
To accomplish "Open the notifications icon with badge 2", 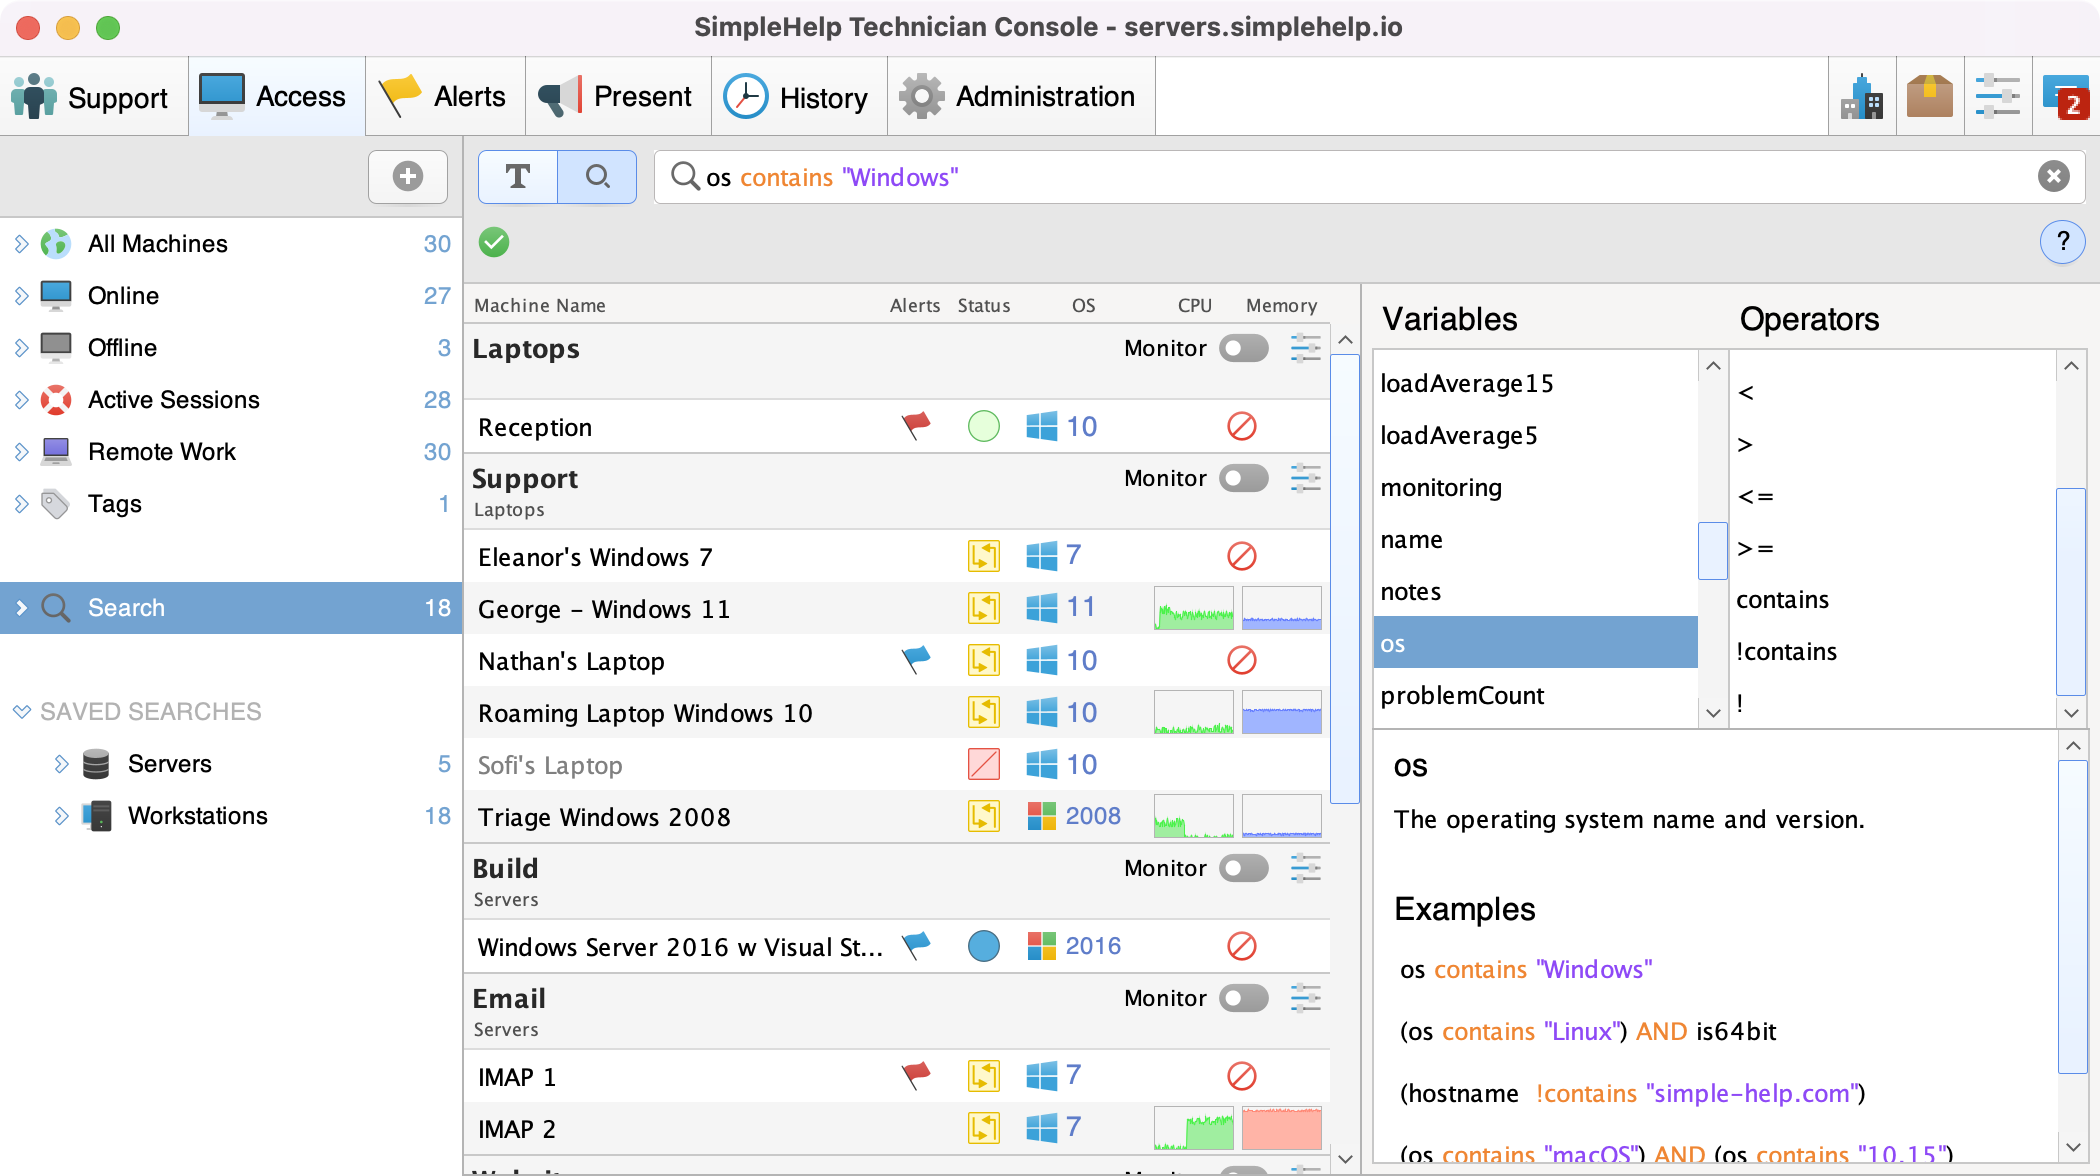I will tap(2066, 97).
